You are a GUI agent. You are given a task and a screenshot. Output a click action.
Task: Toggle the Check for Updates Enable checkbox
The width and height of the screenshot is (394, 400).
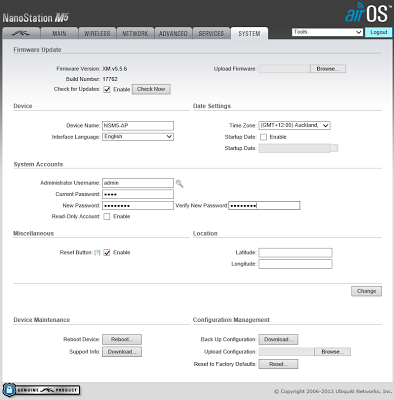click(x=107, y=89)
